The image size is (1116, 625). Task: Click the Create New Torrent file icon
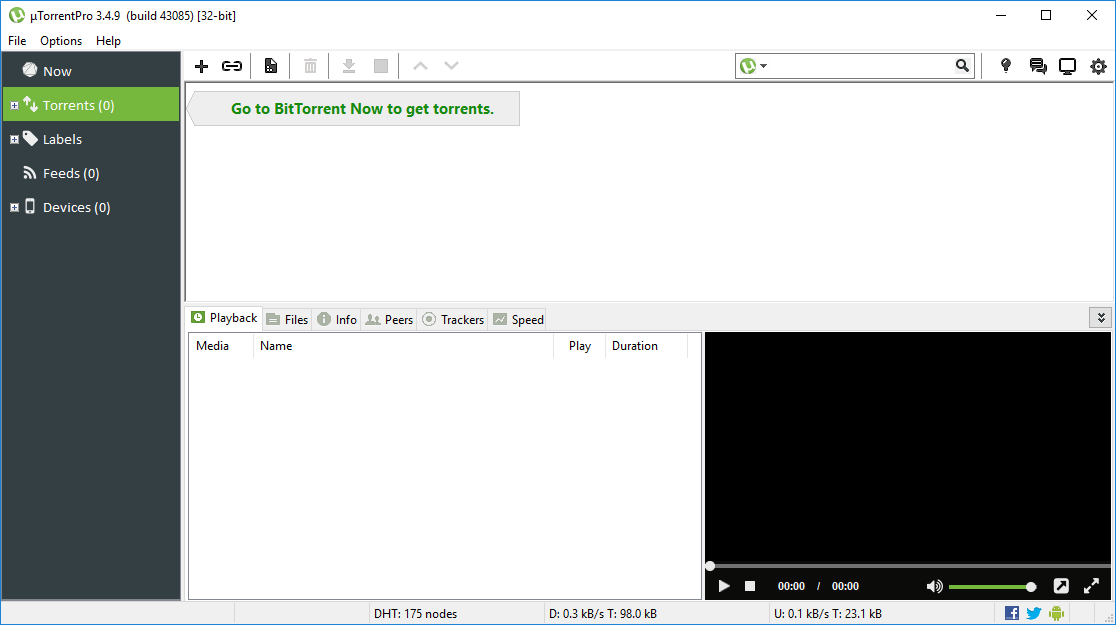tap(270, 66)
